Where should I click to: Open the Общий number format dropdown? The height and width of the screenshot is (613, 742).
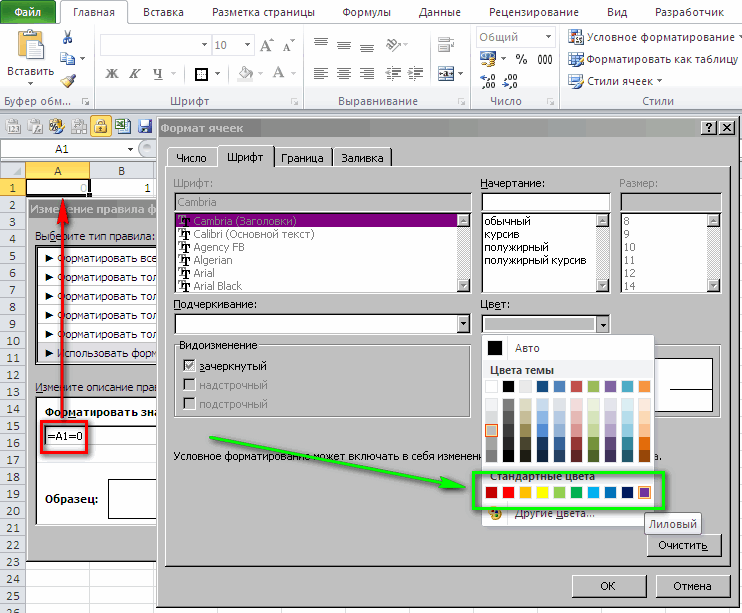(x=548, y=36)
